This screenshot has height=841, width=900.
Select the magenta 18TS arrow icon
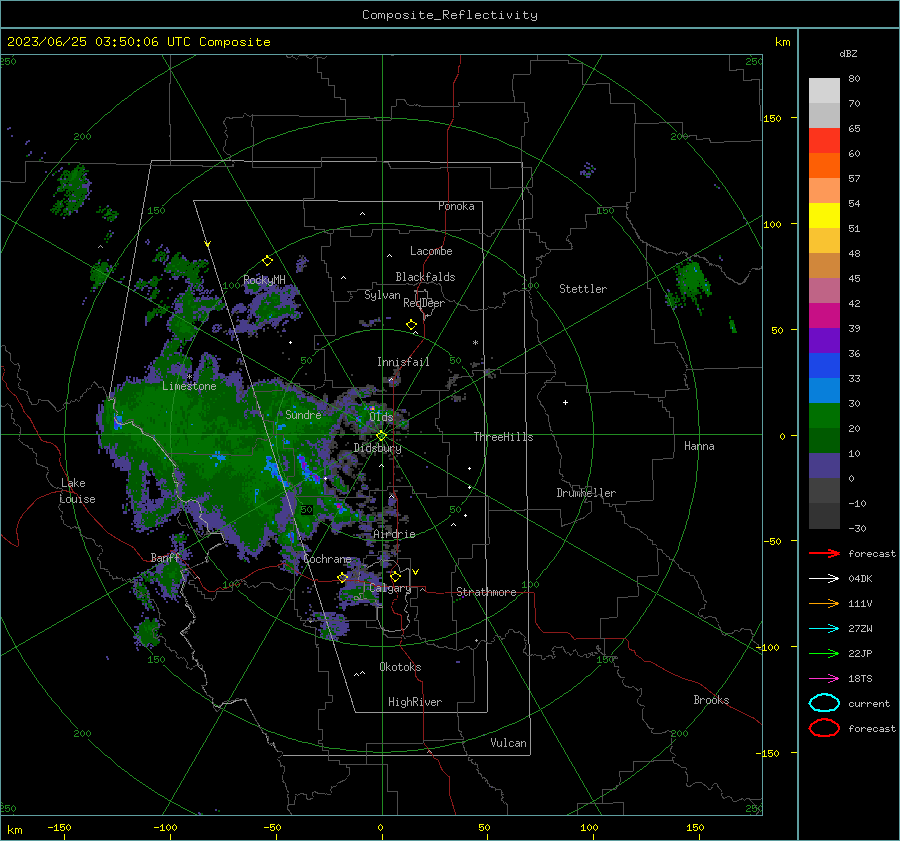(x=824, y=679)
